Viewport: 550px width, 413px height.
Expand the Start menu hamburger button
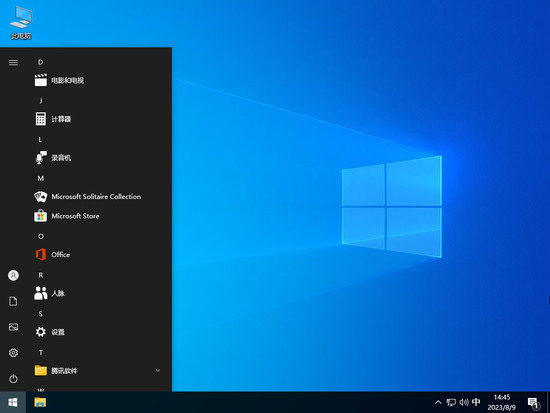13,62
